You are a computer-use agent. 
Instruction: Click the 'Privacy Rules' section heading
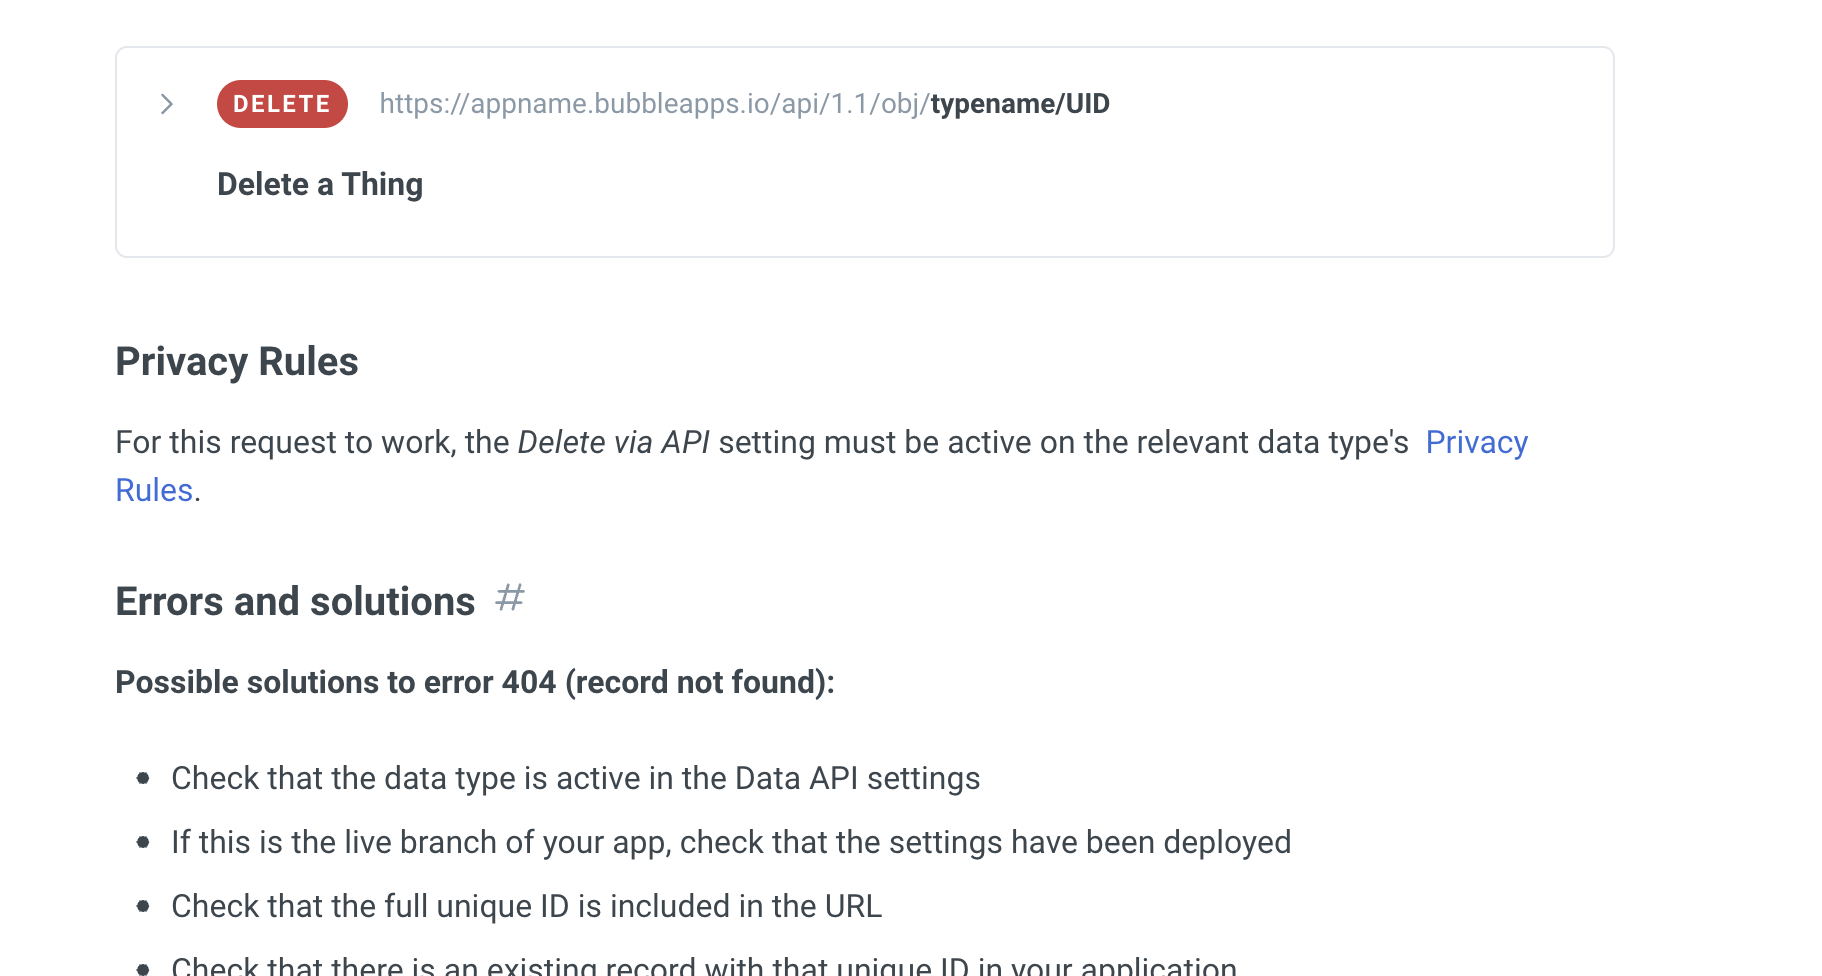237,362
